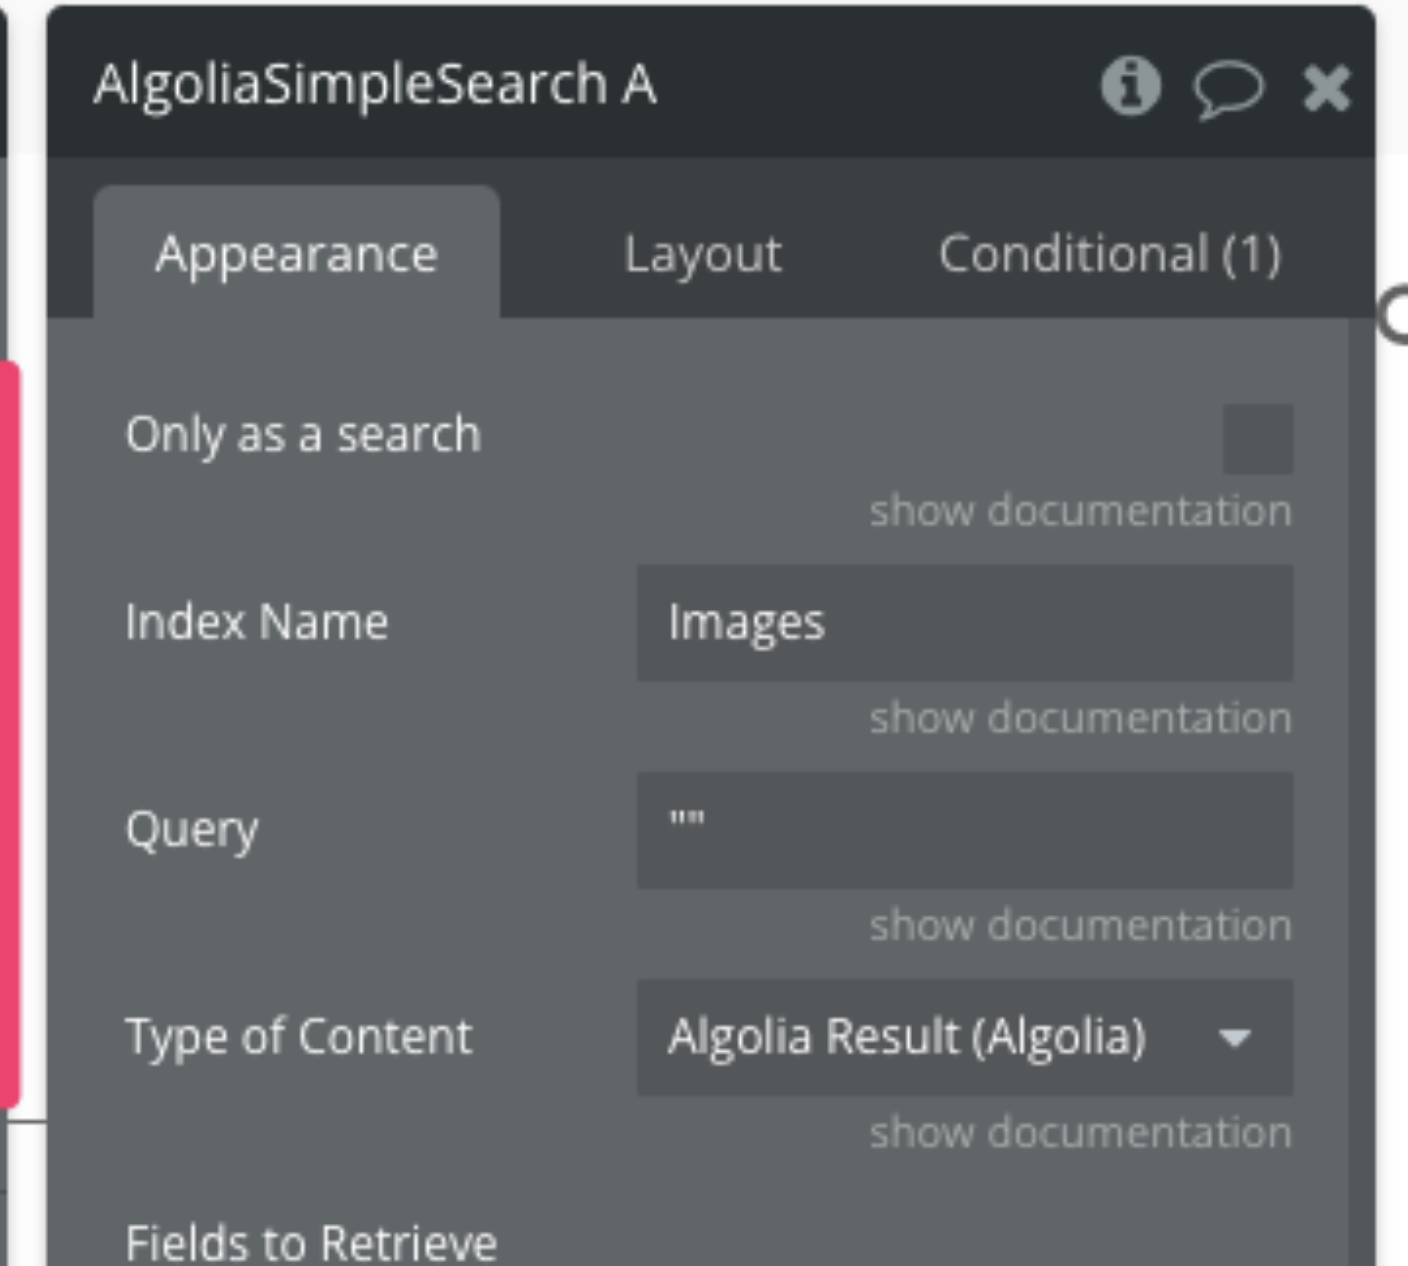The height and width of the screenshot is (1266, 1408).
Task: Open the element info reference icon
Action: click(x=1130, y=86)
